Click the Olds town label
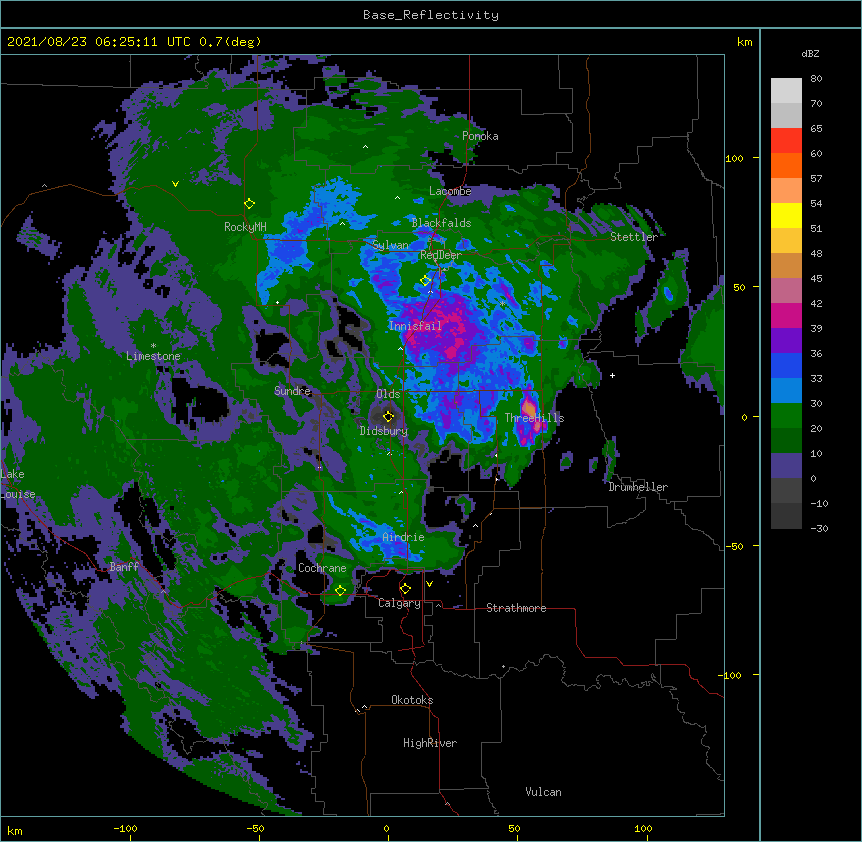This screenshot has height=842, width=862. (388, 394)
